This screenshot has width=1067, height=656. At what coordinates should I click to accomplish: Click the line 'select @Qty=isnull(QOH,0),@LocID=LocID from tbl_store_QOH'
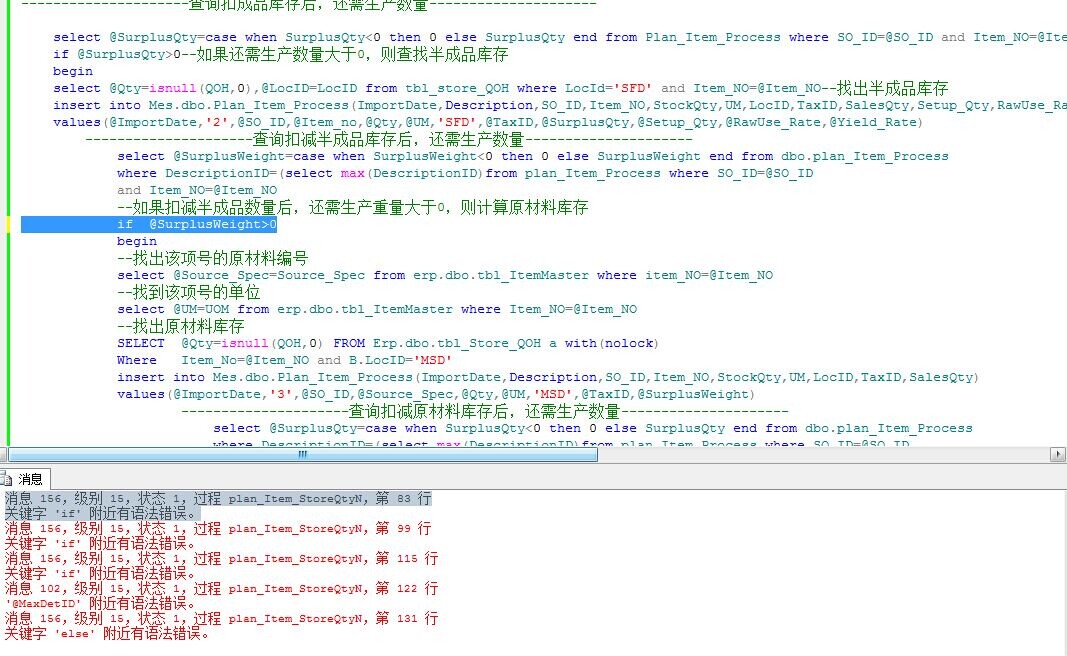[x=500, y=88]
